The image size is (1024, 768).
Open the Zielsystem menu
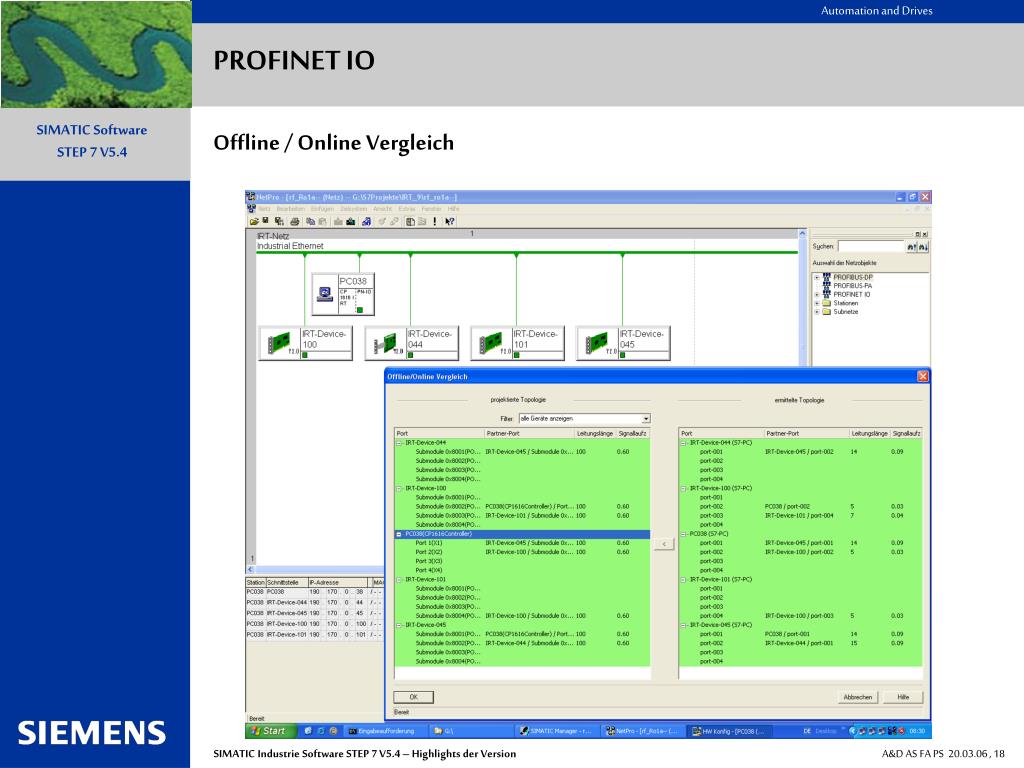(x=354, y=209)
